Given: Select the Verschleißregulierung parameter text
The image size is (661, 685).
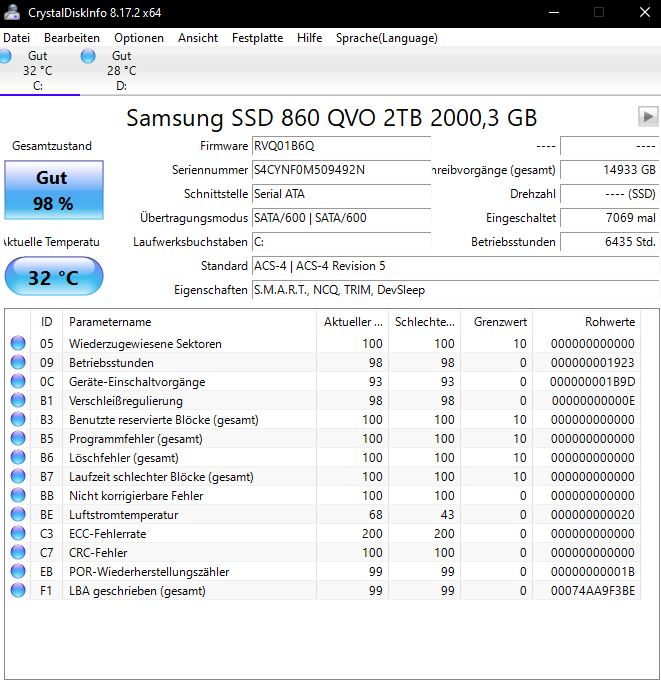Looking at the screenshot, I should click(126, 401).
